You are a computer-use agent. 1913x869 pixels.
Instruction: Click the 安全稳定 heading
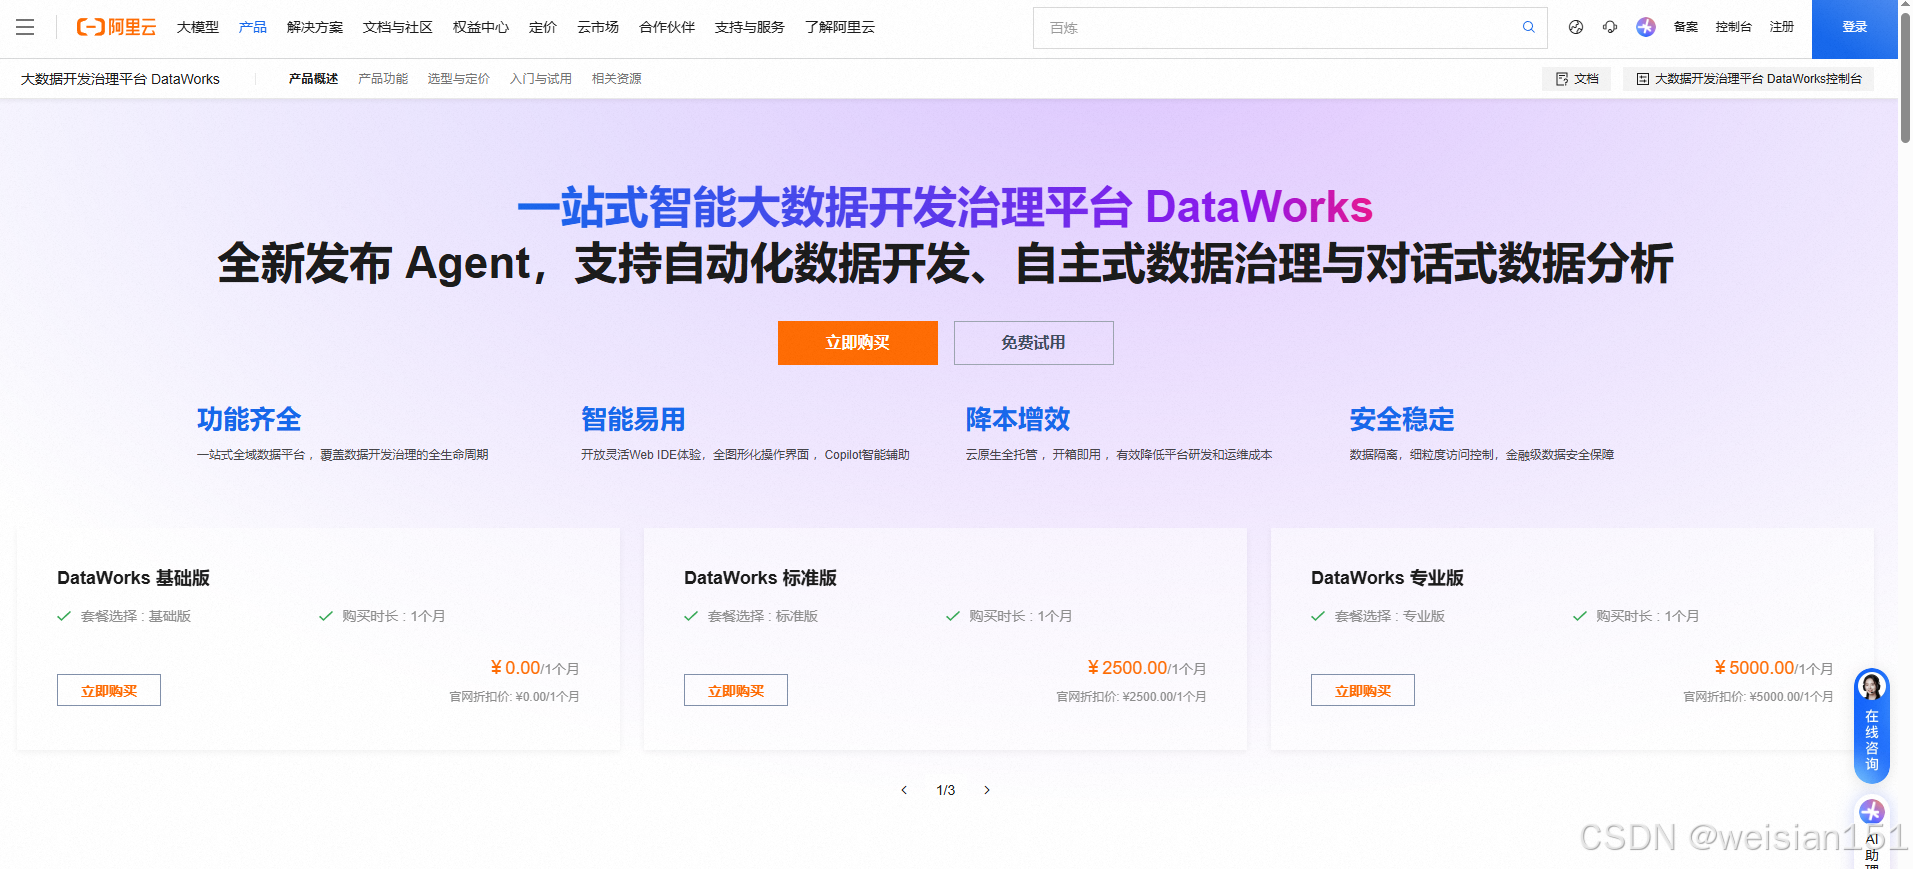[1402, 419]
